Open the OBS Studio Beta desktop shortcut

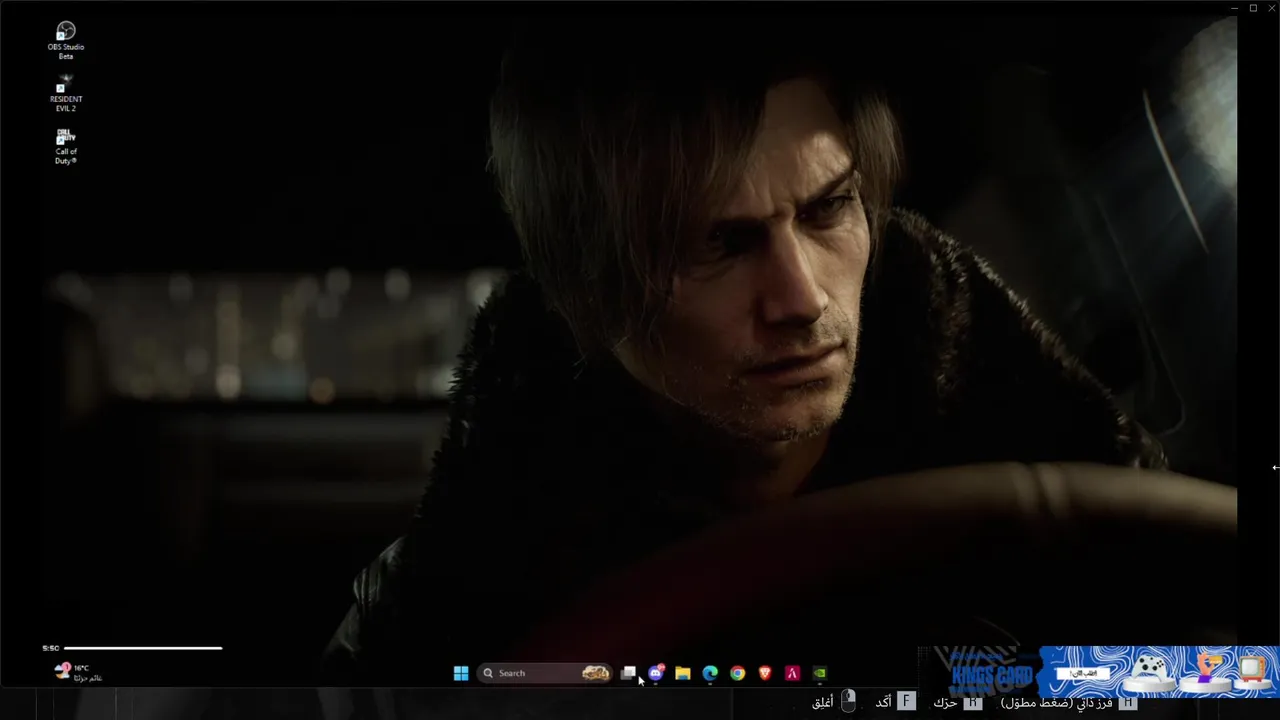[66, 40]
